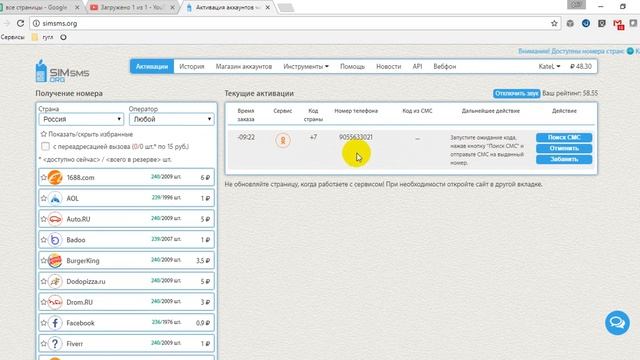Click the Facebook logo icon
640x360 pixels.
[55, 323]
